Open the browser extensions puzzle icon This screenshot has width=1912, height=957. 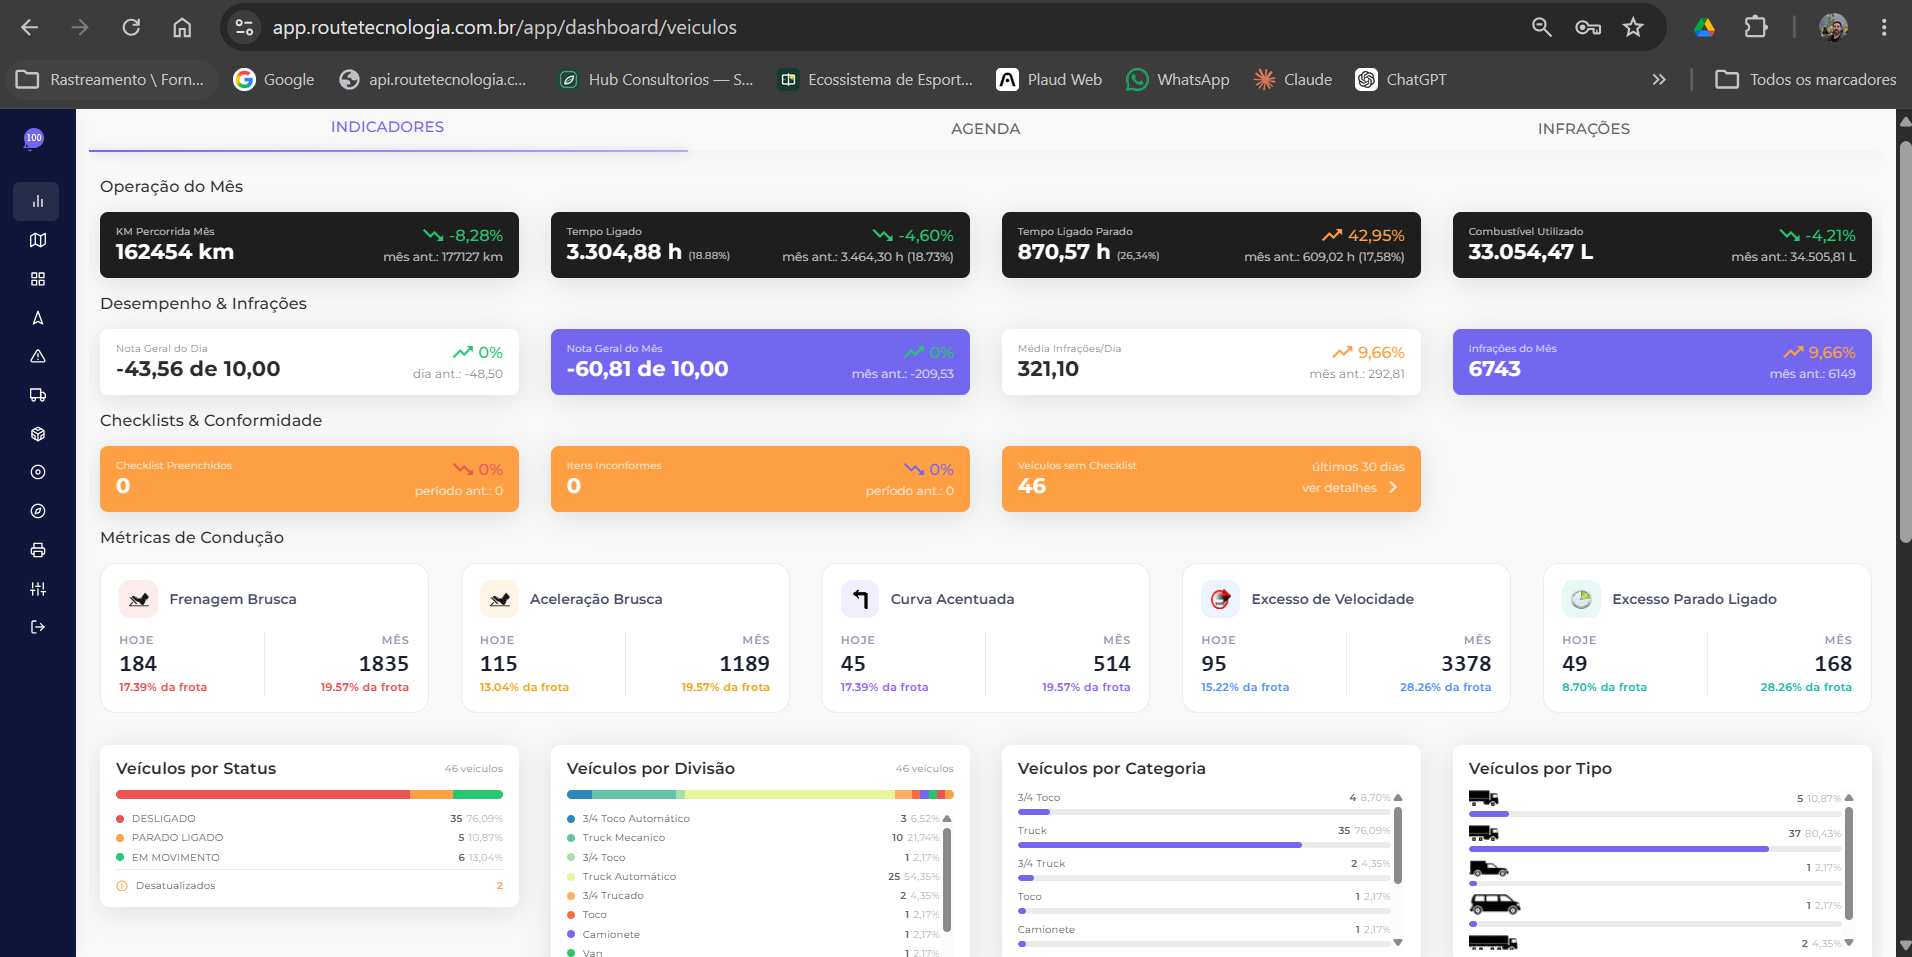point(1756,27)
